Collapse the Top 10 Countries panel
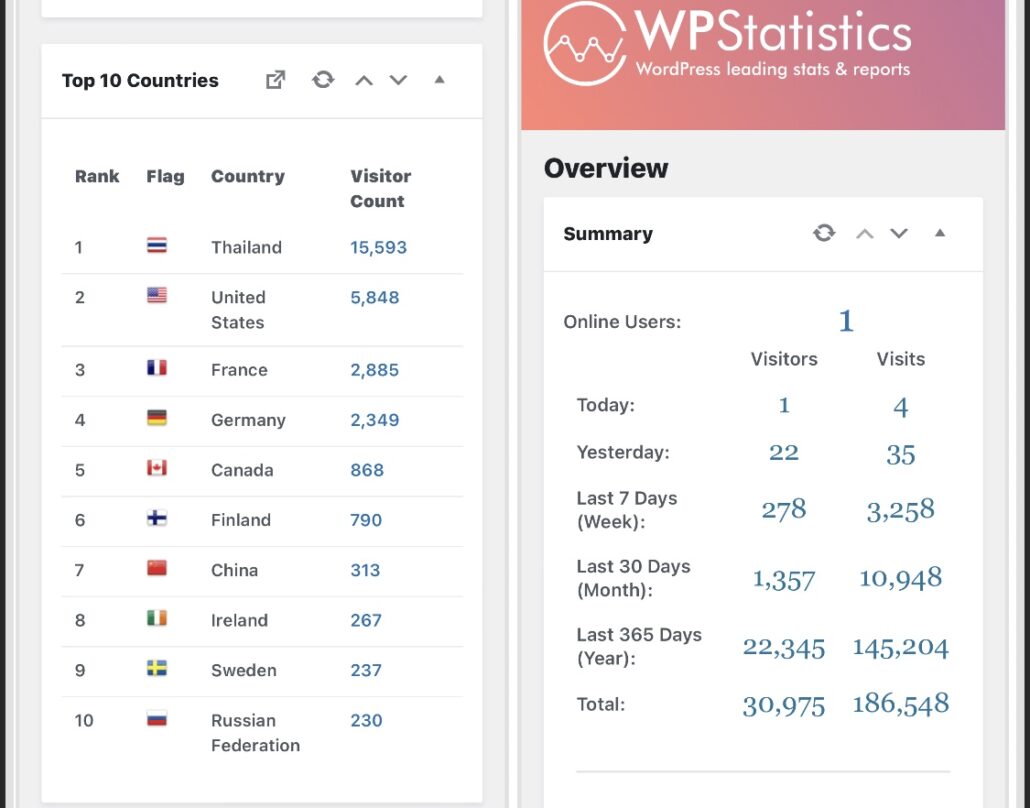The image size is (1030, 808). pyautogui.click(x=439, y=80)
